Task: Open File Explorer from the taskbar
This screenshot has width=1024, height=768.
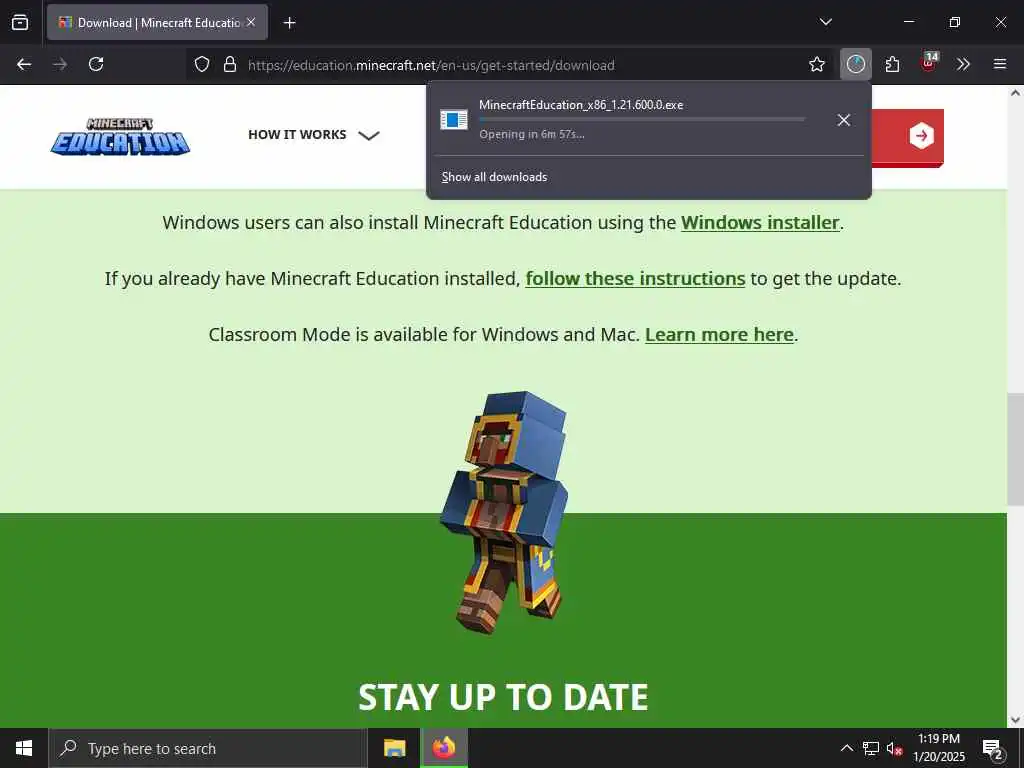Action: pyautogui.click(x=394, y=748)
